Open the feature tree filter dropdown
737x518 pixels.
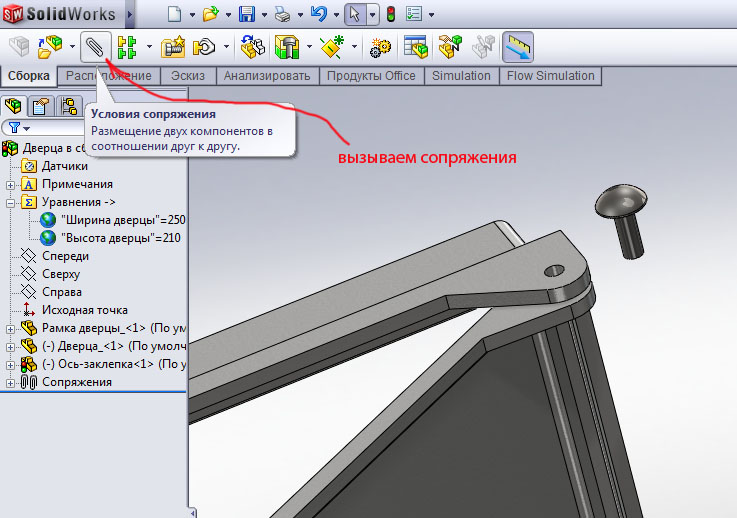pyautogui.click(x=18, y=128)
